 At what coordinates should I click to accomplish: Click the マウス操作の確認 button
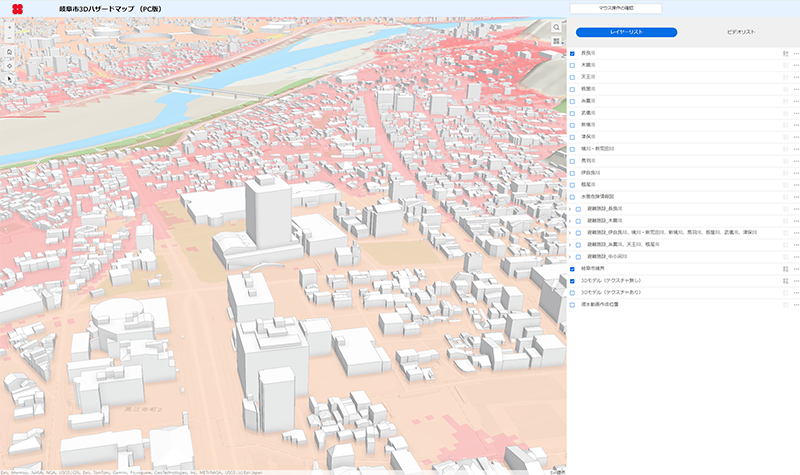(615, 8)
